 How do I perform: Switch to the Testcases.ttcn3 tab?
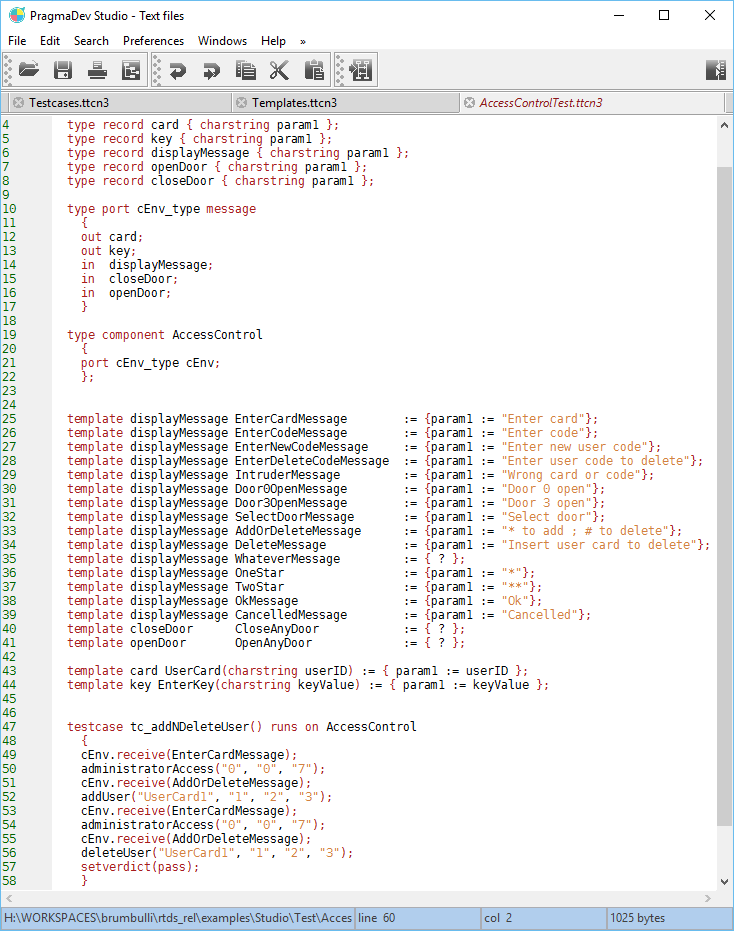pos(69,103)
